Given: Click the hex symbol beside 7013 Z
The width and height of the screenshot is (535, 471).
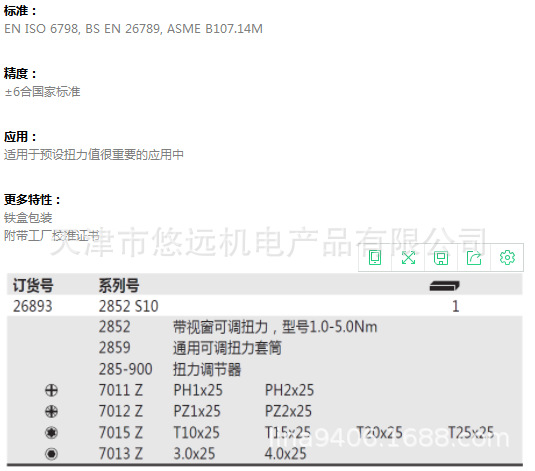Looking at the screenshot, I should [x=51, y=454].
